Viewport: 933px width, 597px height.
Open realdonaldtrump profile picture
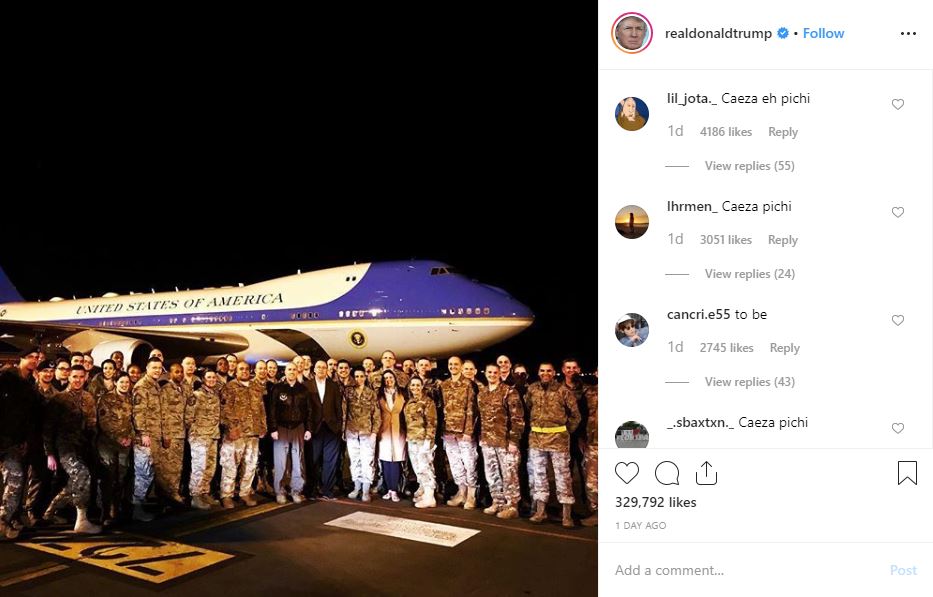coord(632,33)
